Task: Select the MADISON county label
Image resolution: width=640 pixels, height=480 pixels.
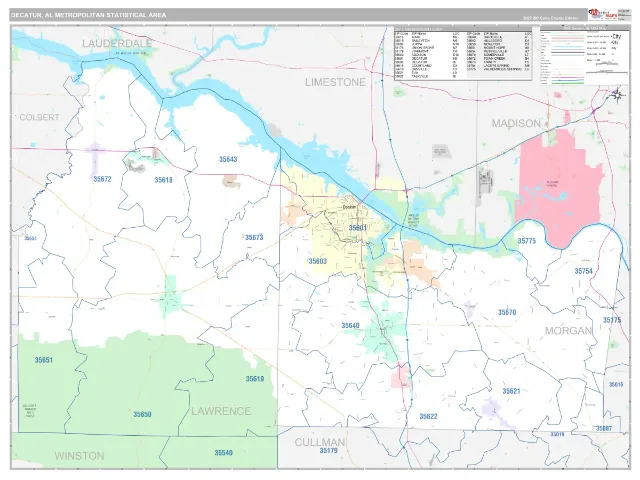Action: click(516, 123)
